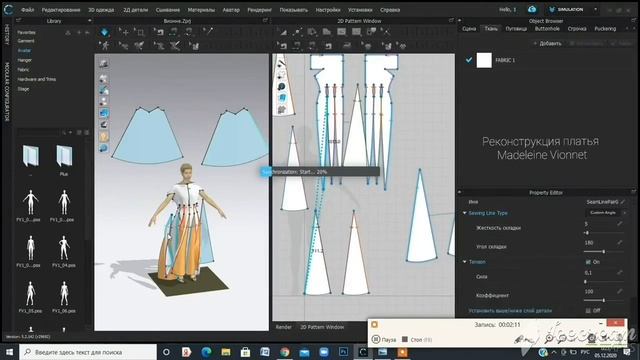Click the pencil icon next to value 180

click(x=620, y=242)
